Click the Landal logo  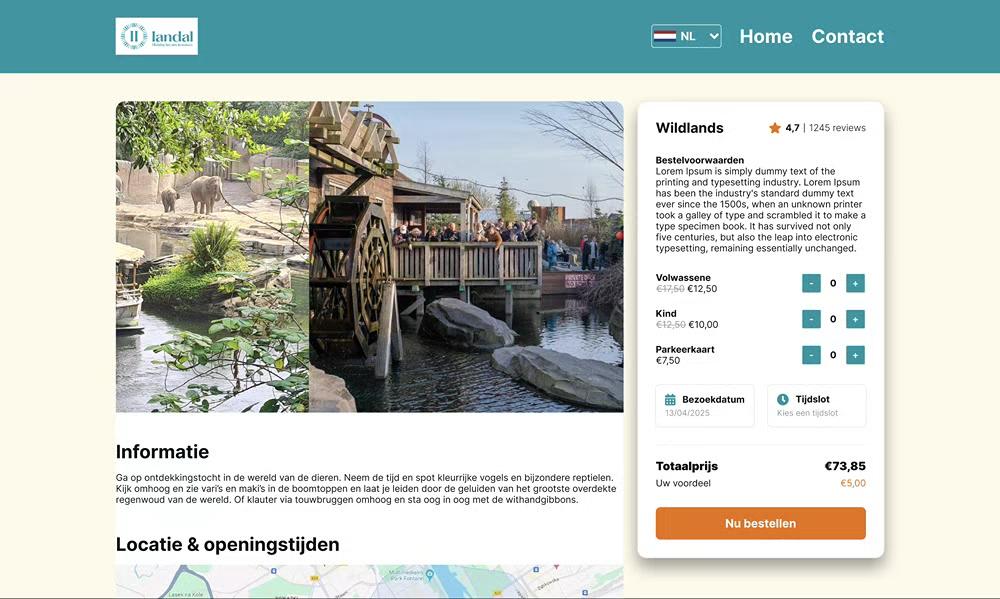(156, 36)
